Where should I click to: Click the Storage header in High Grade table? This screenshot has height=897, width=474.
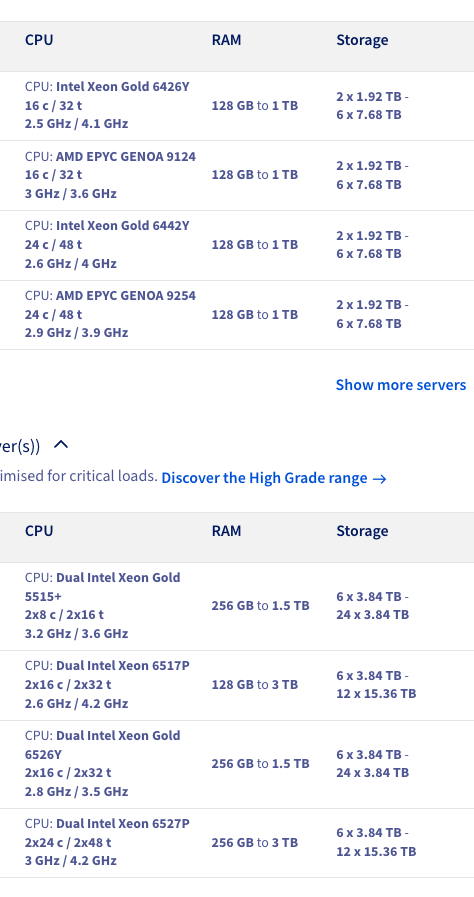point(363,531)
